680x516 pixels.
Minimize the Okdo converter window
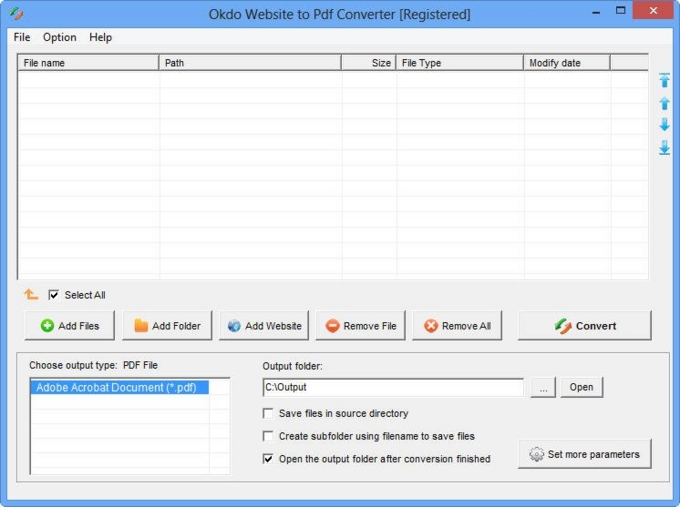click(596, 11)
